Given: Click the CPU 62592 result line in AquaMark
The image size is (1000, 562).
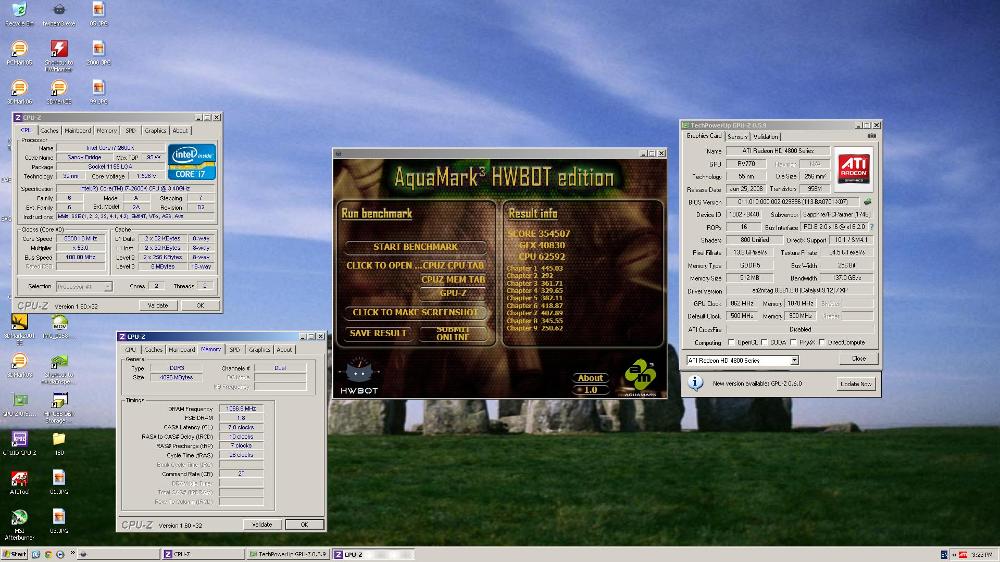Looking at the screenshot, I should [x=541, y=256].
